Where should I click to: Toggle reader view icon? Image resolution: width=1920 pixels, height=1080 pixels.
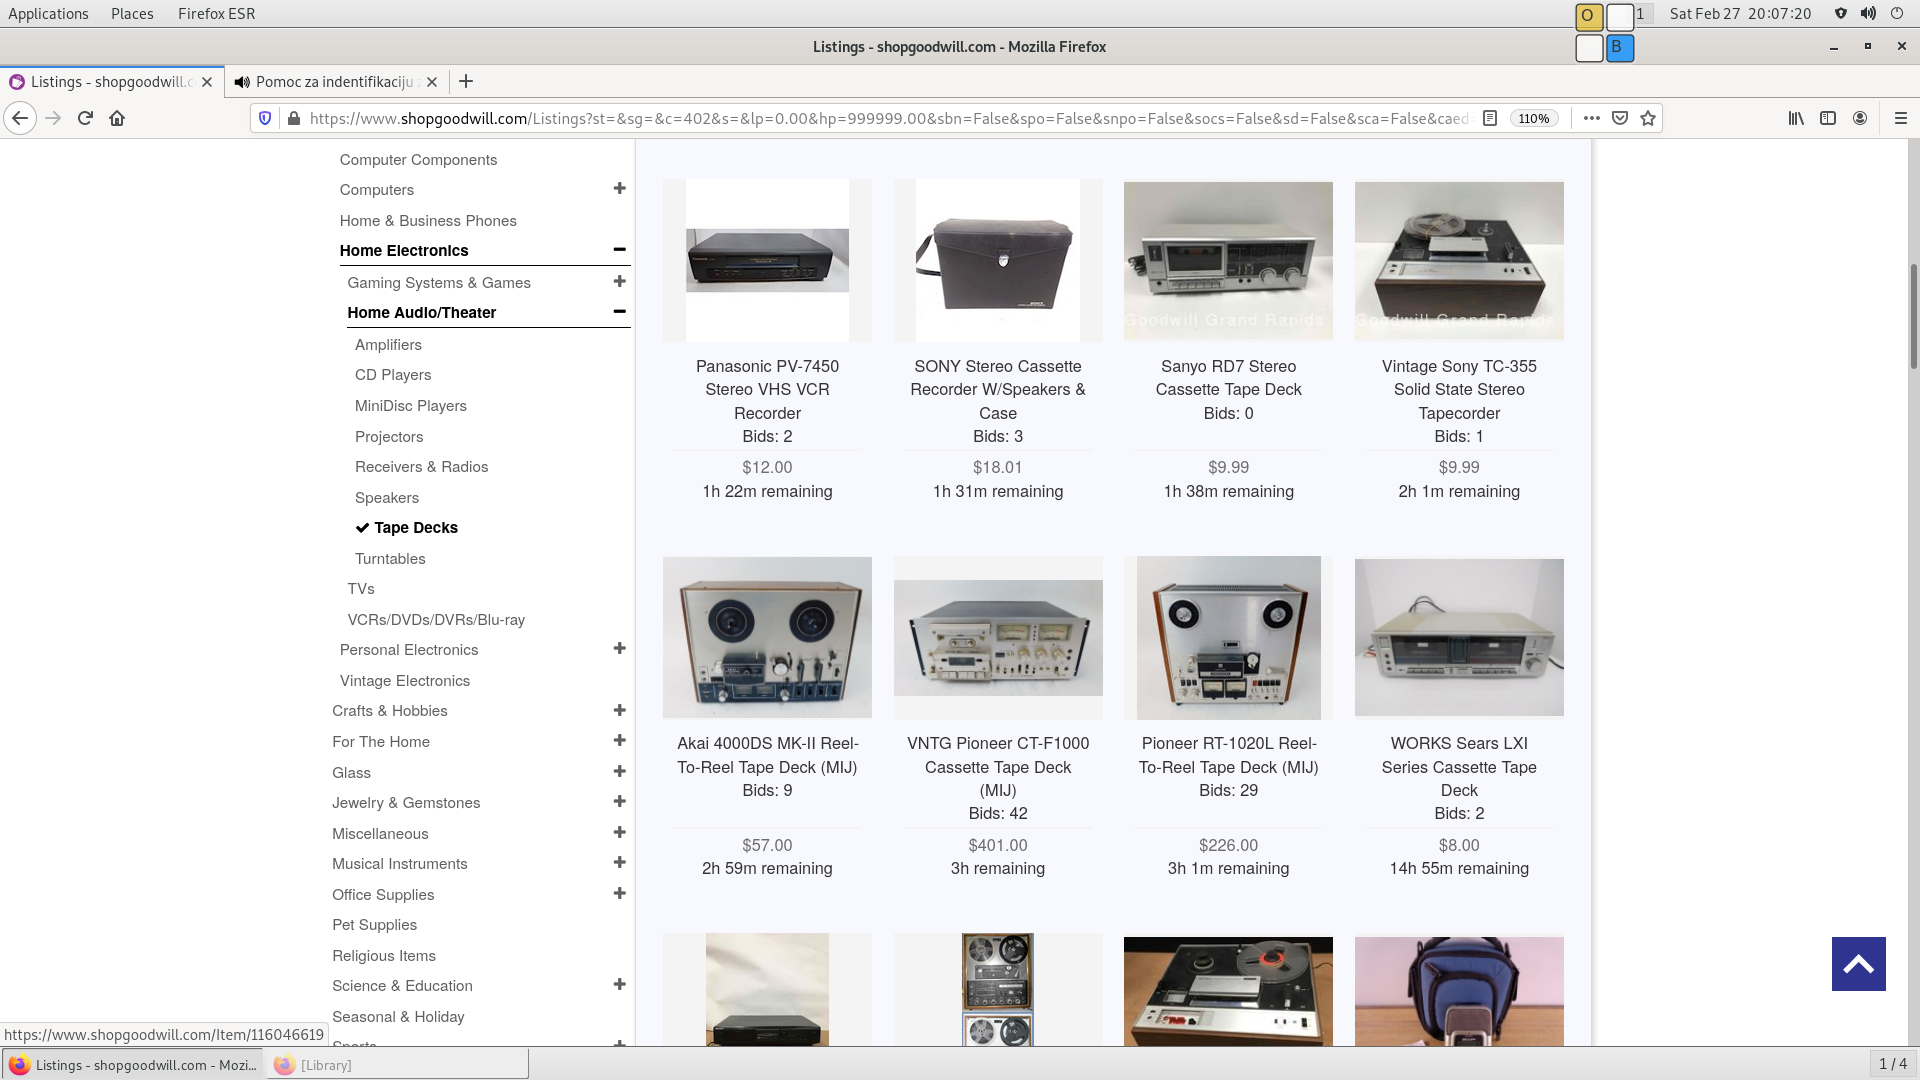[1489, 118]
